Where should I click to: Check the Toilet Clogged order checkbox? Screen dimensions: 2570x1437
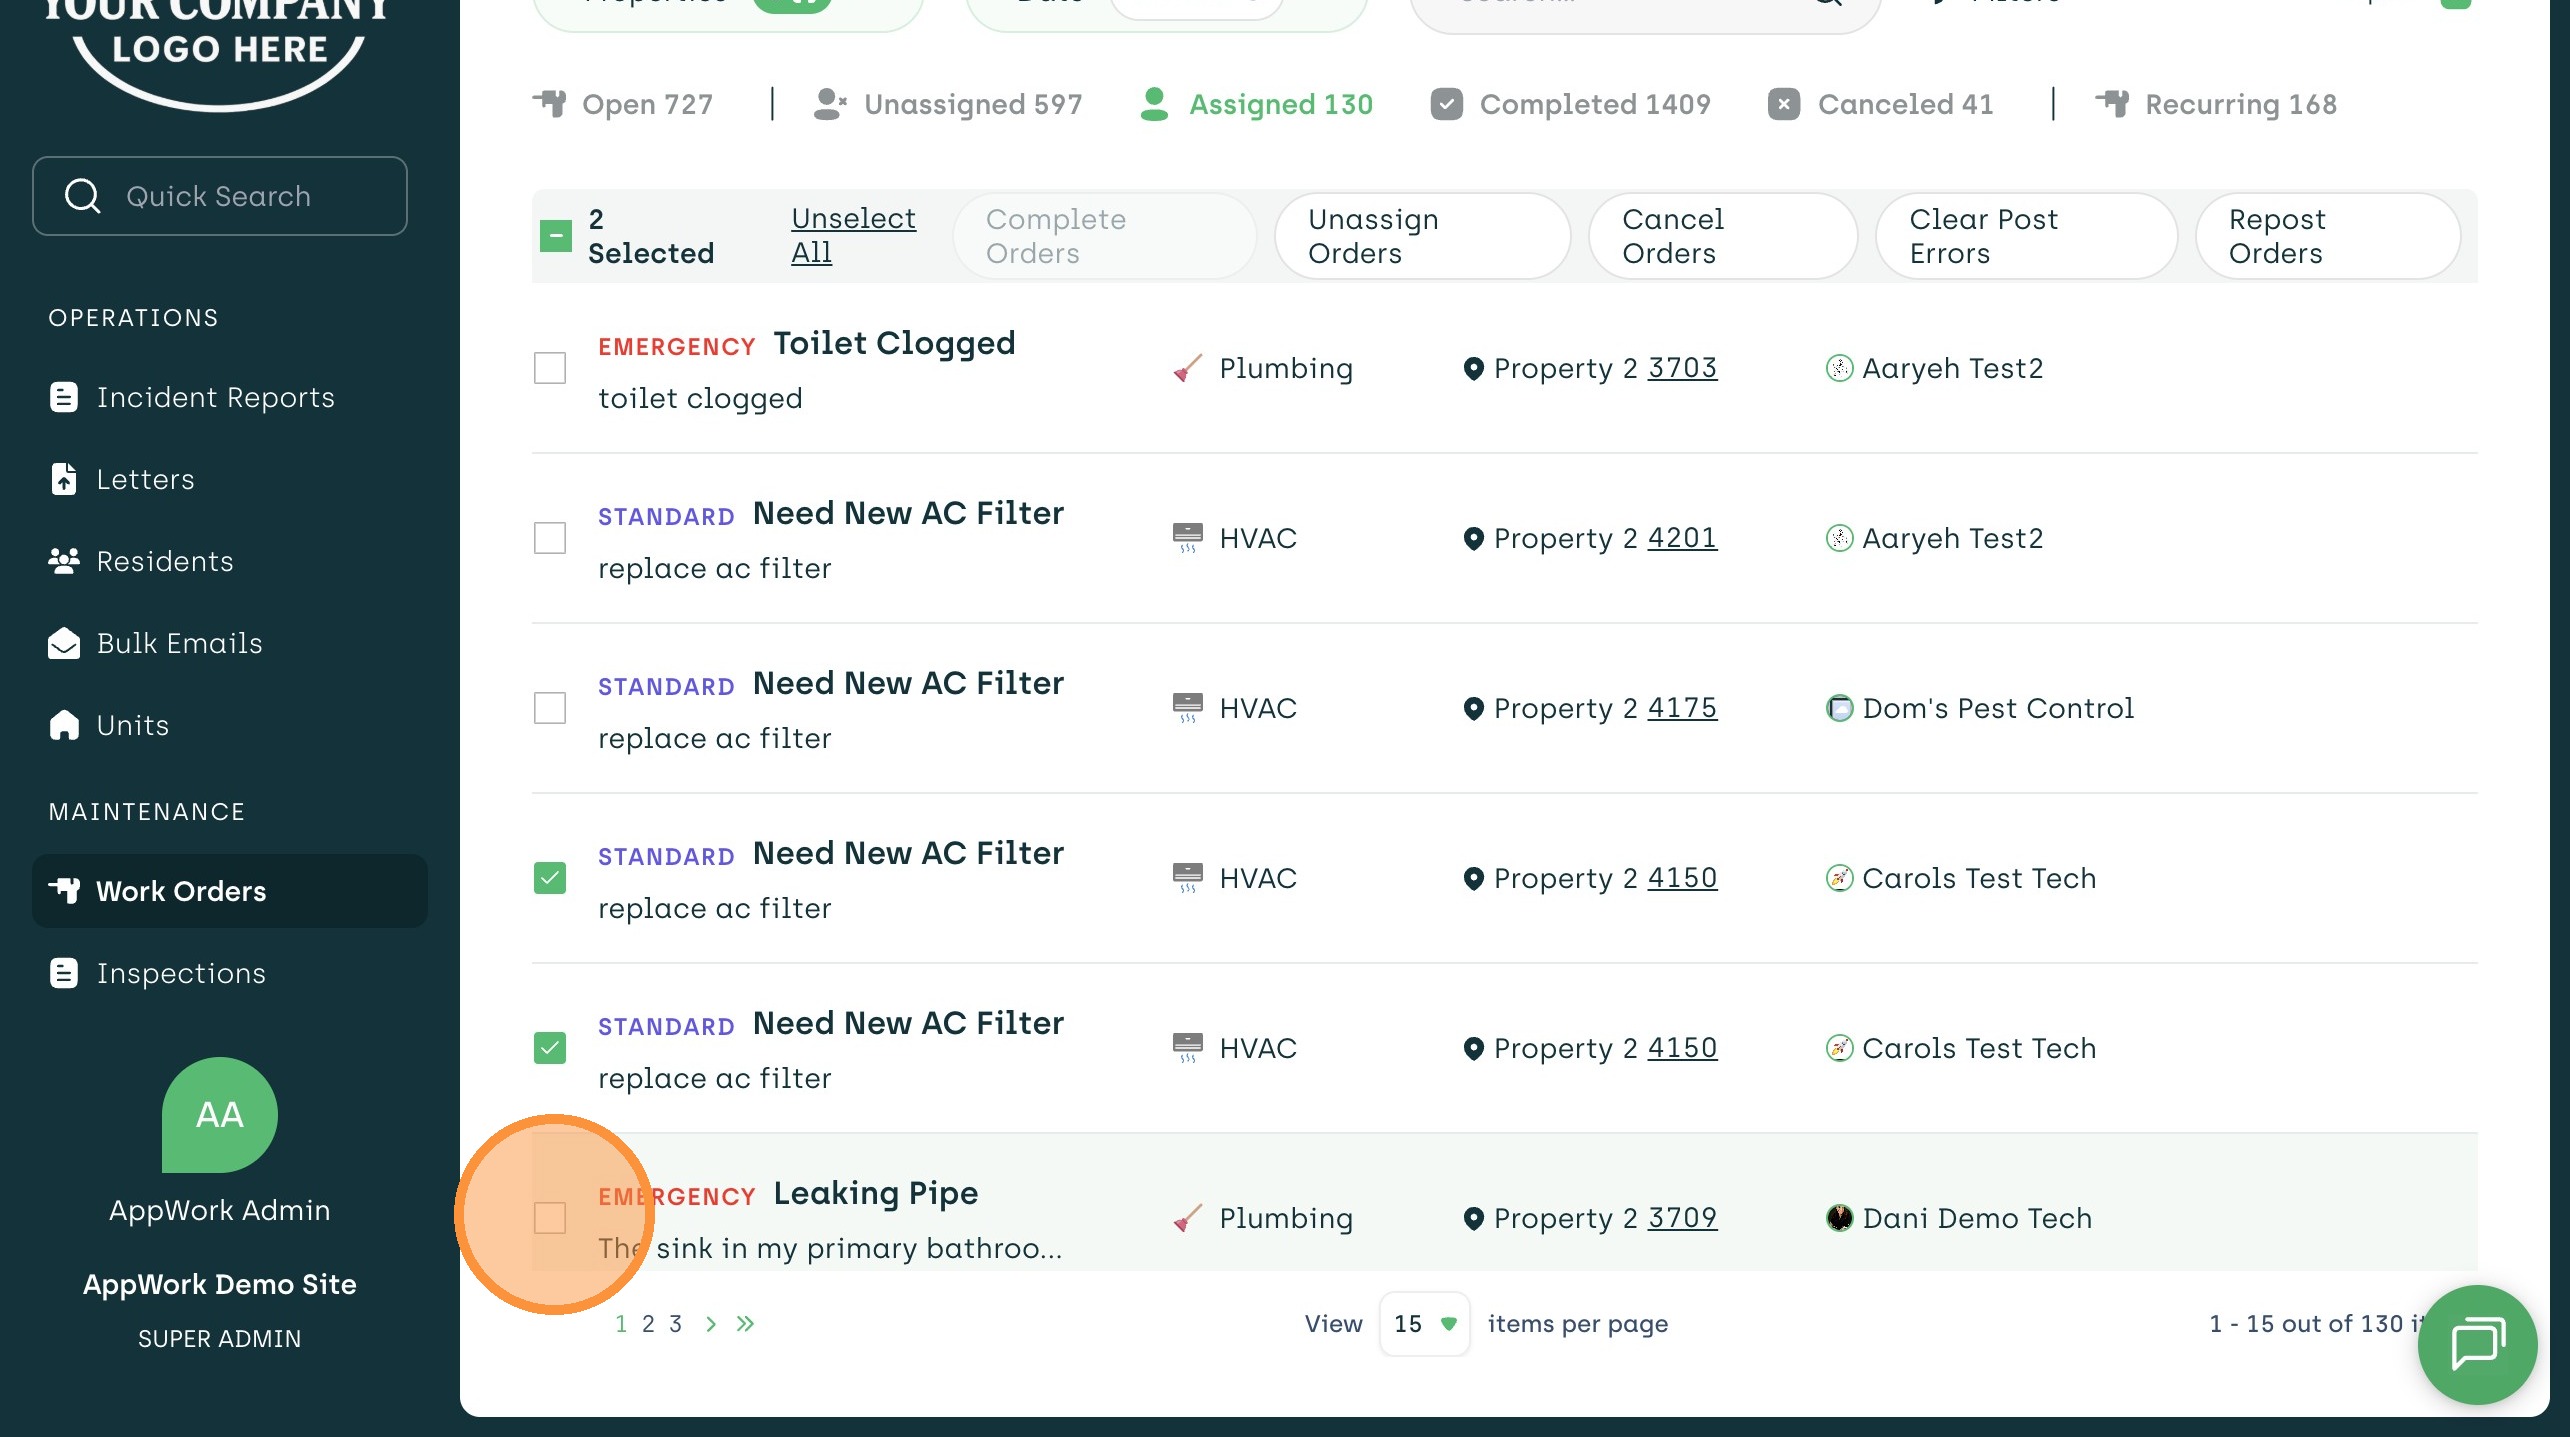click(x=550, y=368)
